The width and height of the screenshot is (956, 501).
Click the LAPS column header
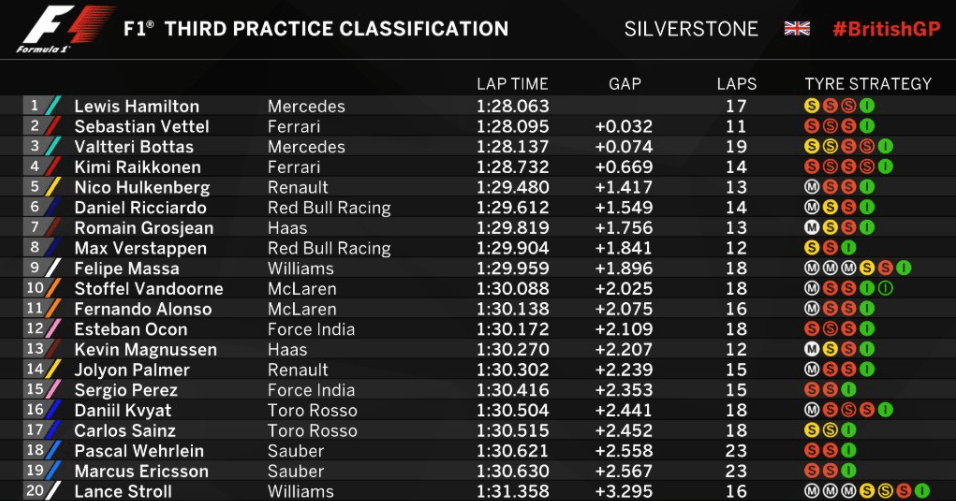[x=737, y=84]
